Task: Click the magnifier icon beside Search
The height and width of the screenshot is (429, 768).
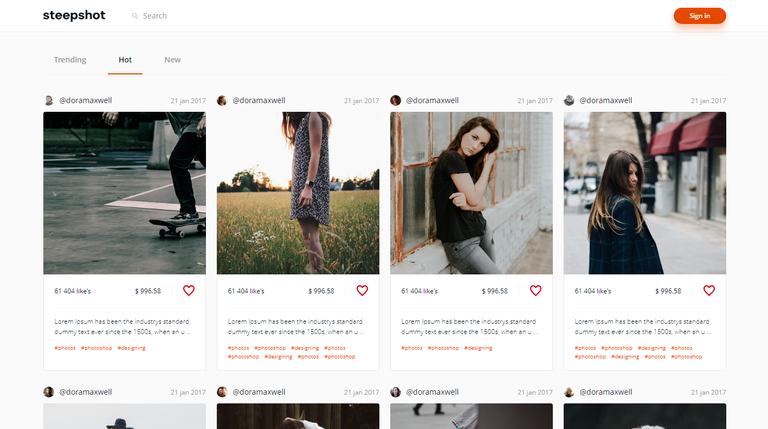Action: point(135,16)
